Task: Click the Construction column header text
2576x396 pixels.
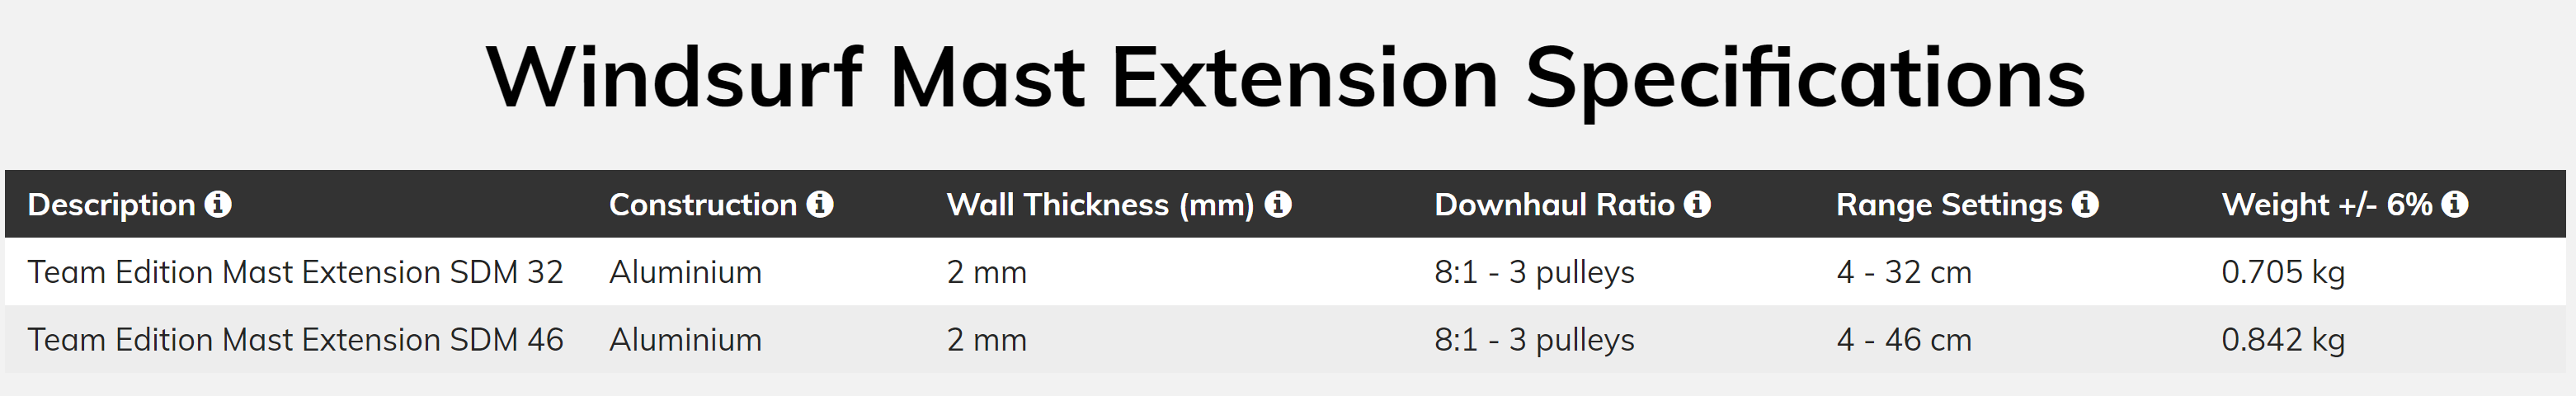Action: 703,205
